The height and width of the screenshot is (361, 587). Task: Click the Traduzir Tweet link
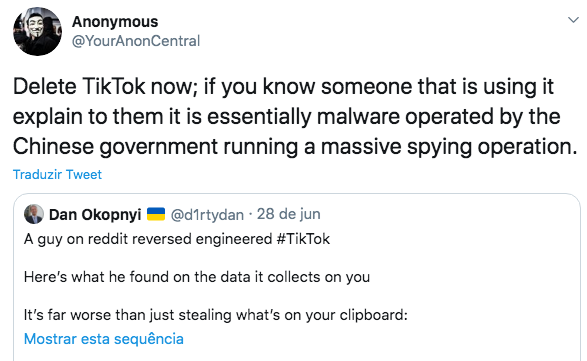[57, 175]
